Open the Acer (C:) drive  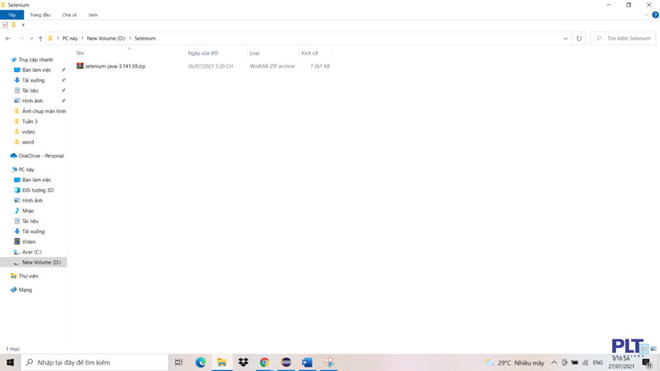point(32,252)
